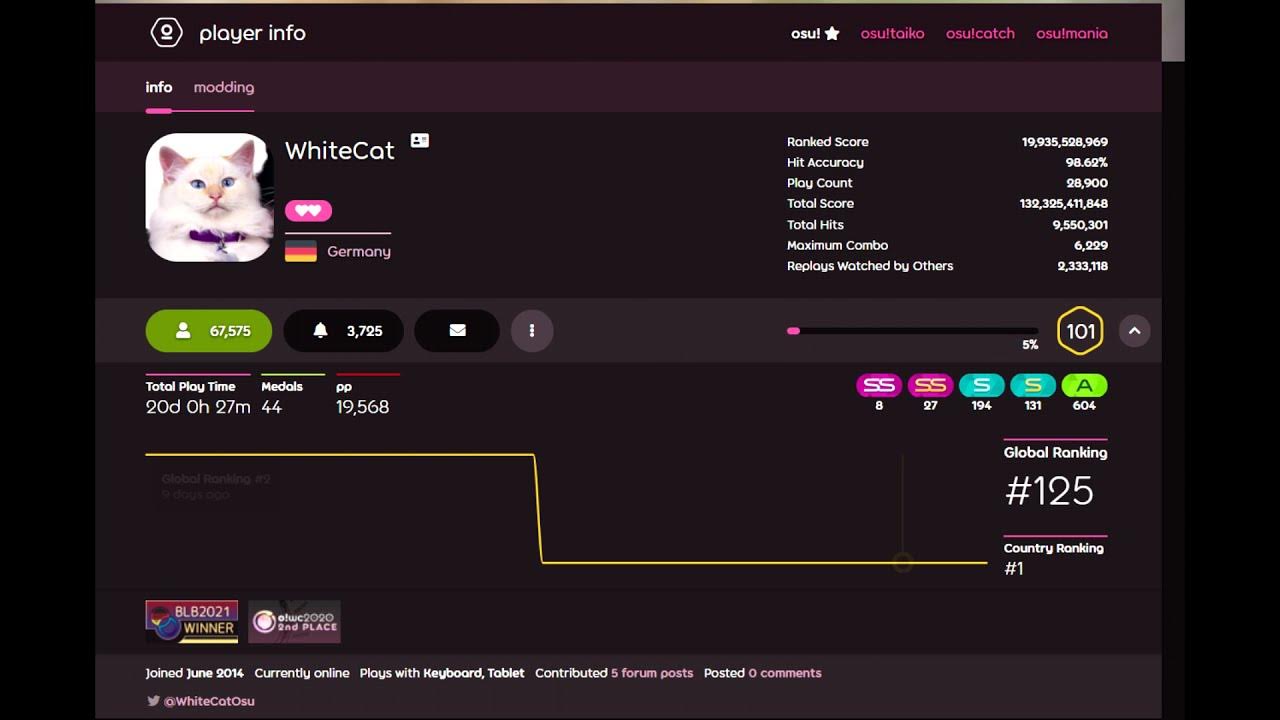Click the profile card icon beside WhiteCat
The height and width of the screenshot is (720, 1280).
click(420, 141)
